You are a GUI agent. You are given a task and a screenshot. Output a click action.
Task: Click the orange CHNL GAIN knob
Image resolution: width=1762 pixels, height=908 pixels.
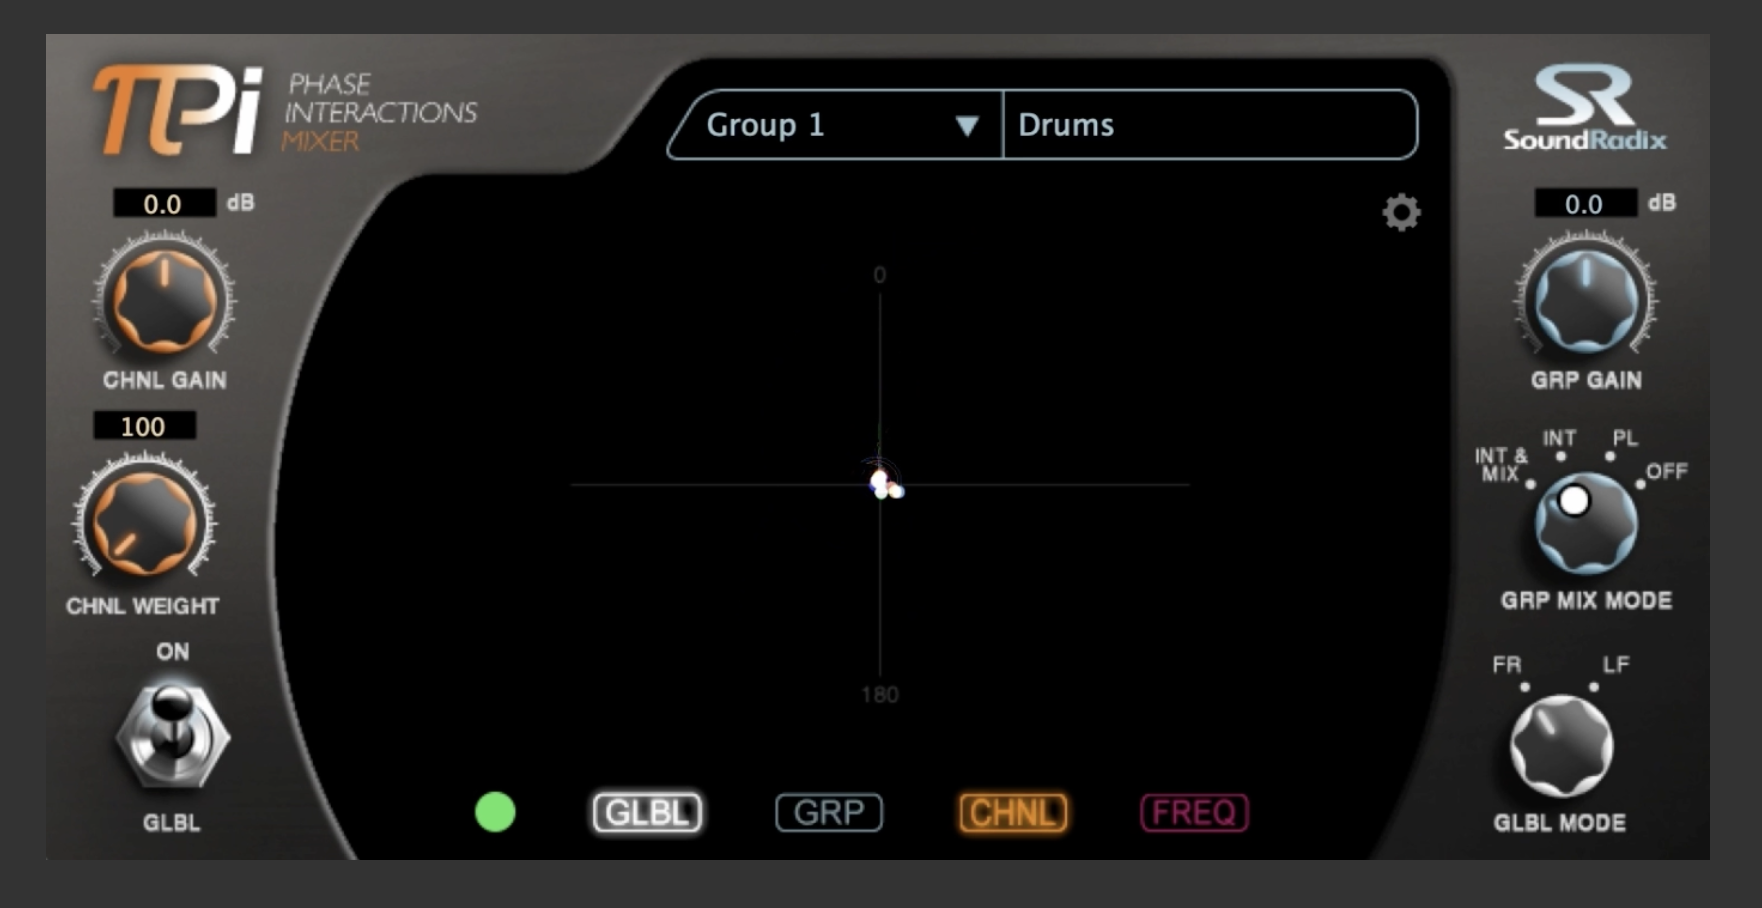165,298
